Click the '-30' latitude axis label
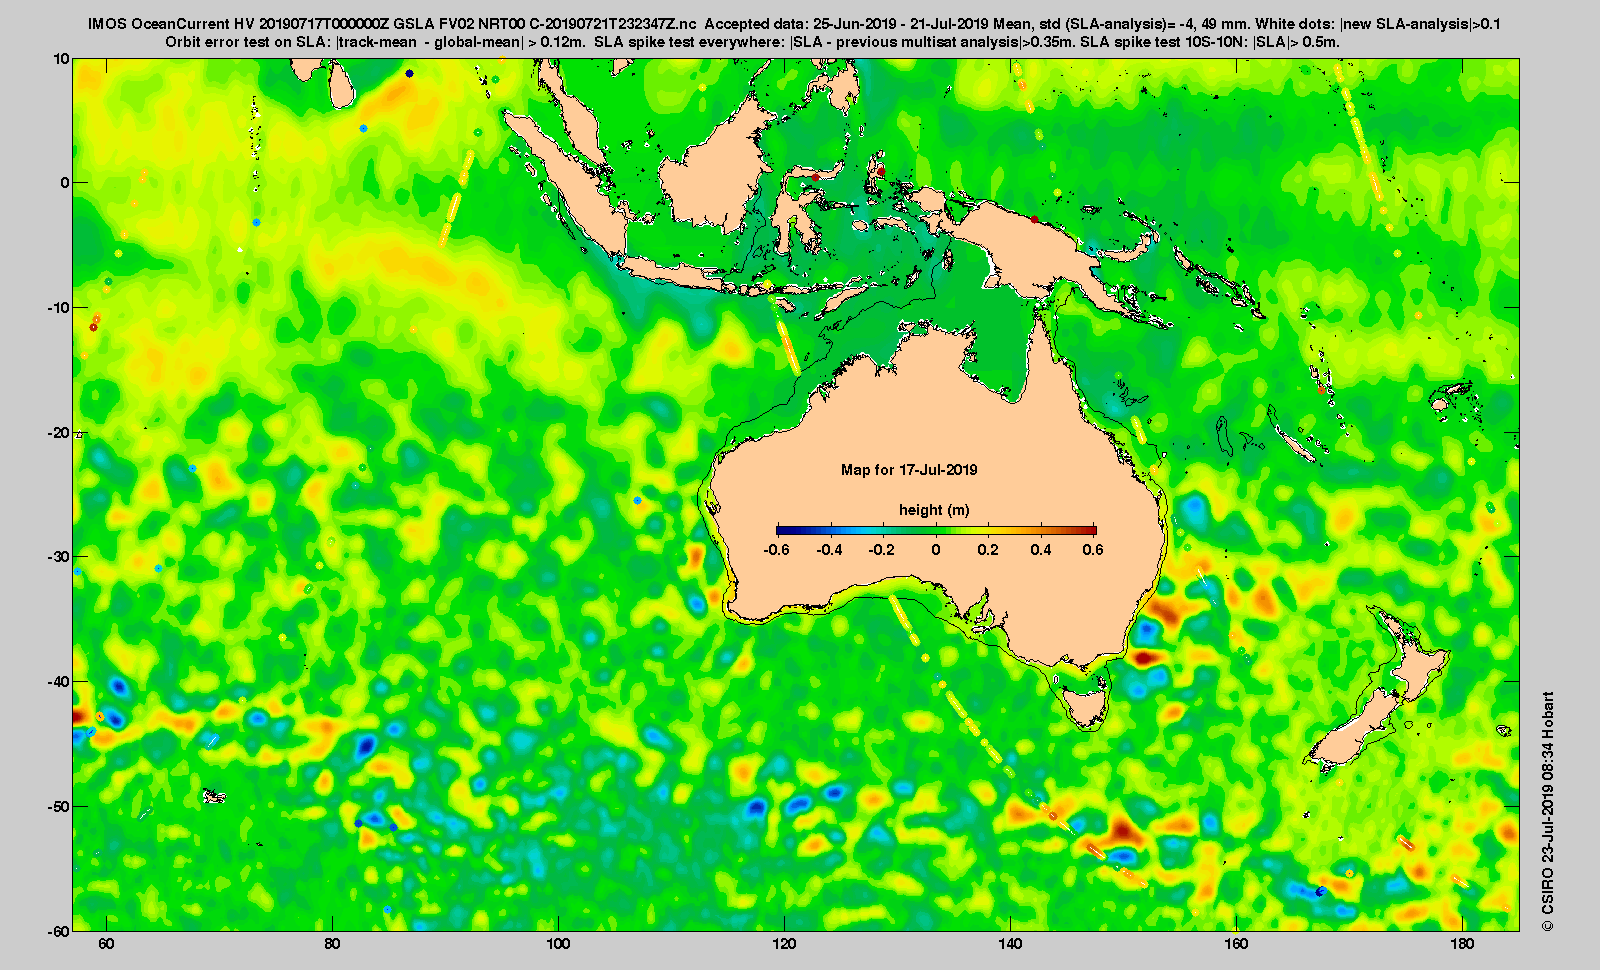The height and width of the screenshot is (970, 1600). pos(59,557)
